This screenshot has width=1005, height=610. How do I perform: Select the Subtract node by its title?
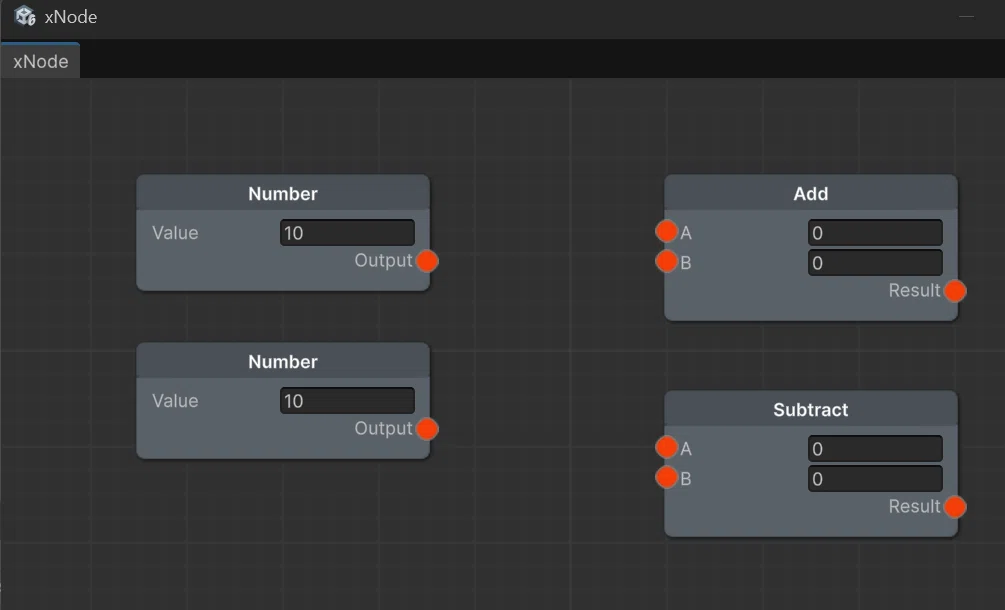[811, 409]
